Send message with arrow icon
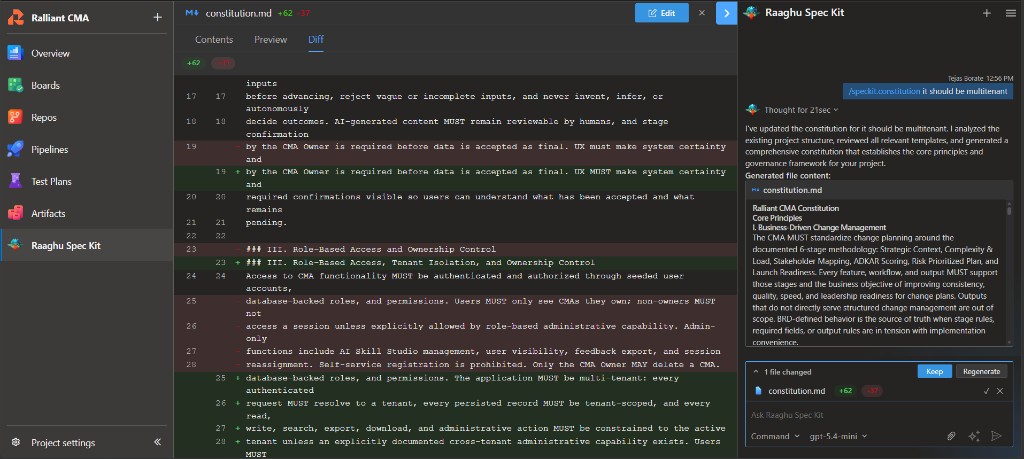This screenshot has height=459, width=1024. (996, 436)
